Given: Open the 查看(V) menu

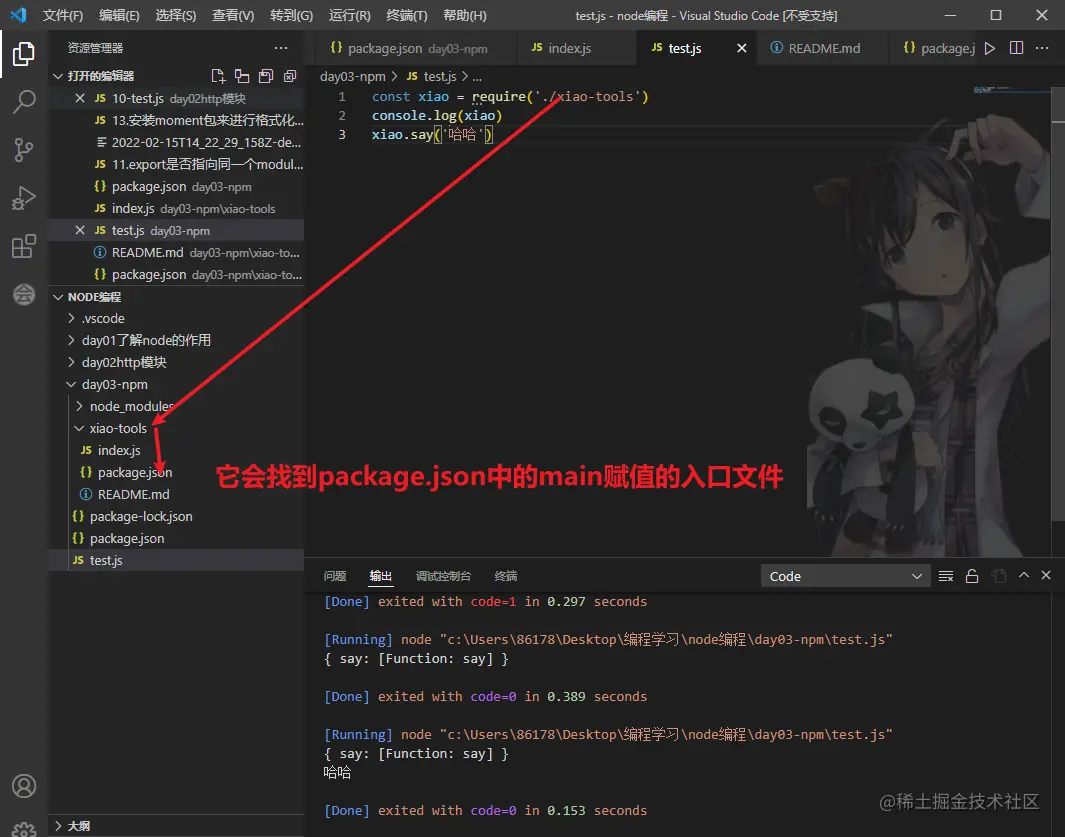Looking at the screenshot, I should point(233,15).
